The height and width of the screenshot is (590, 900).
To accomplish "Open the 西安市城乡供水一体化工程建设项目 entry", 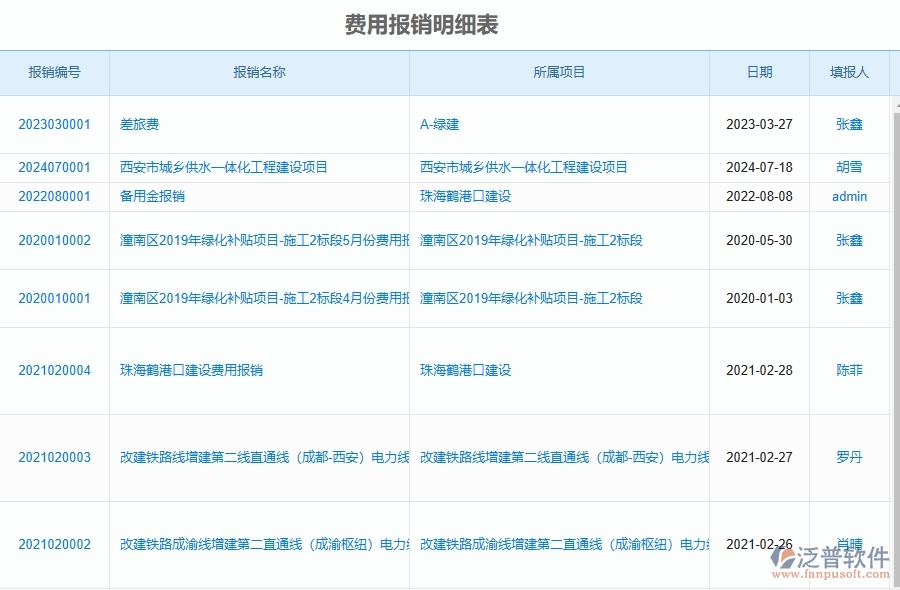I will click(221, 167).
